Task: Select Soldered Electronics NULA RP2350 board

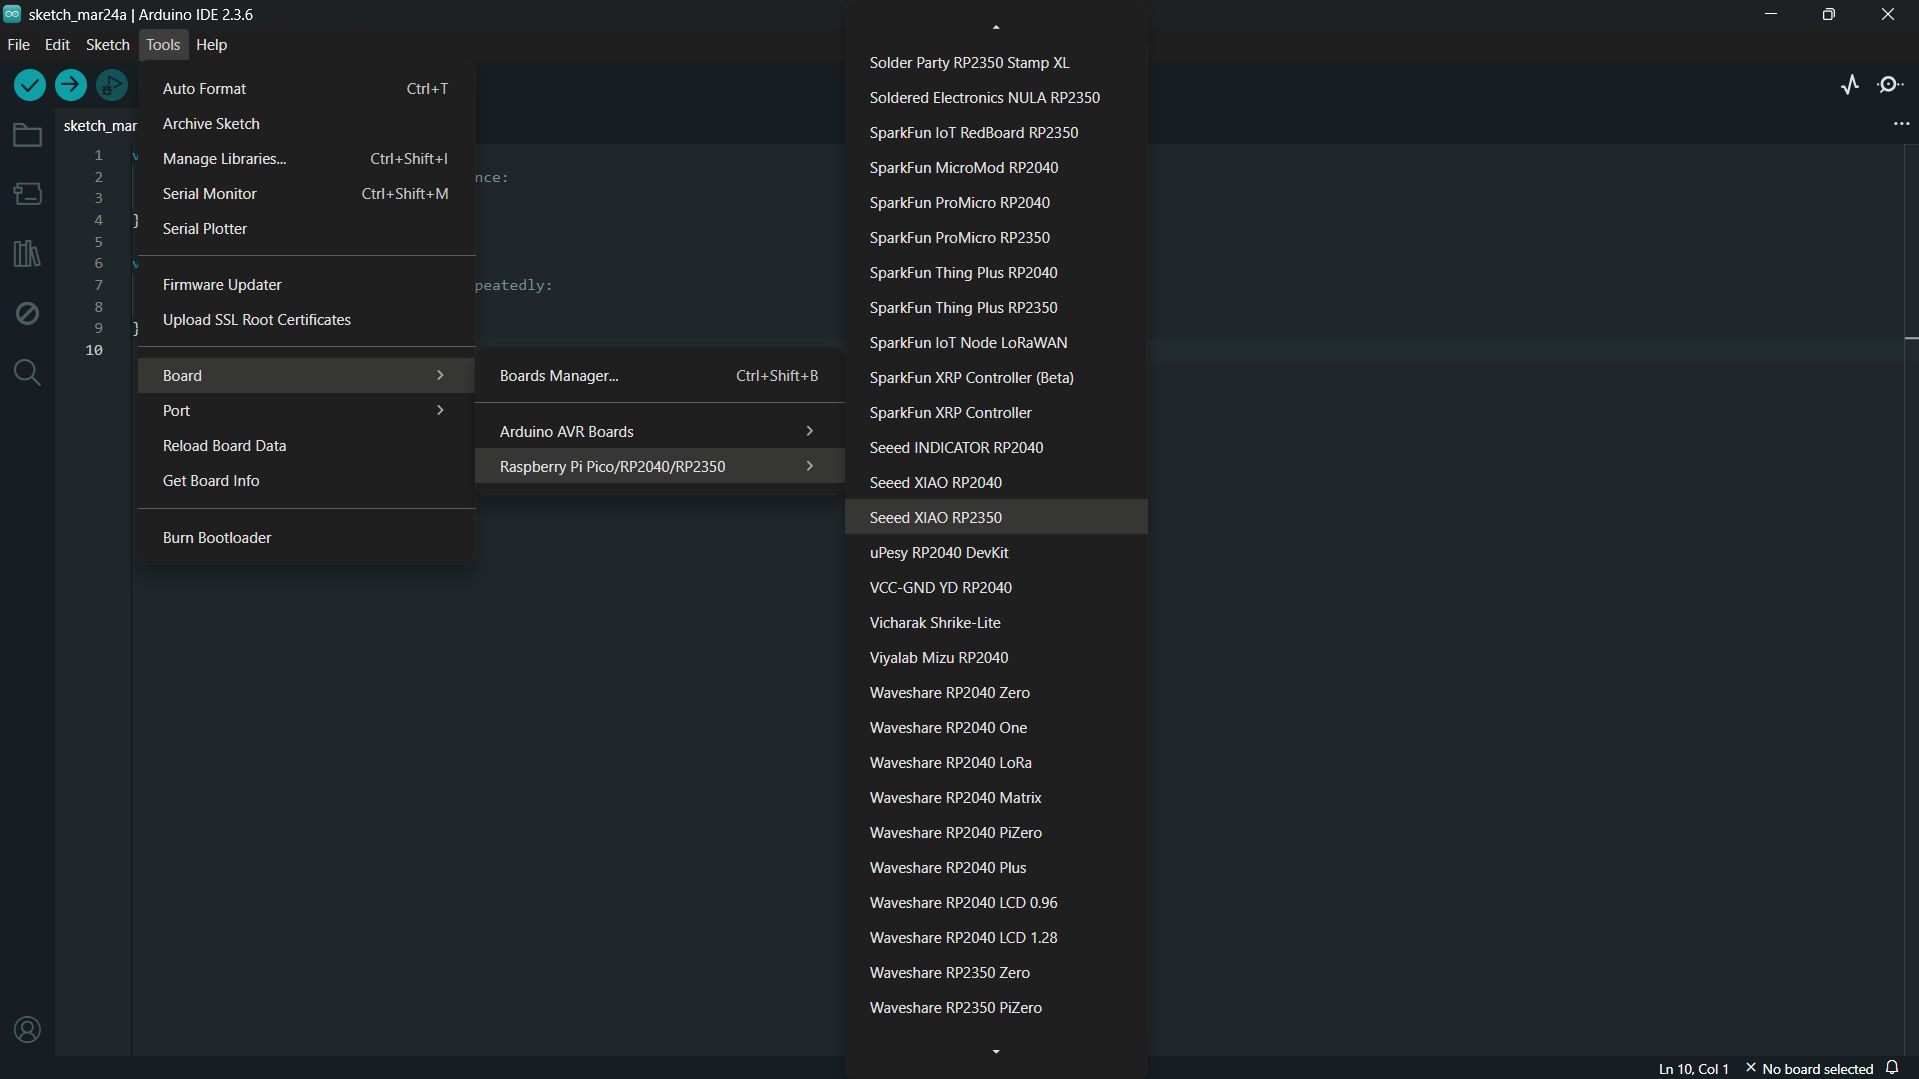Action: click(x=996, y=98)
